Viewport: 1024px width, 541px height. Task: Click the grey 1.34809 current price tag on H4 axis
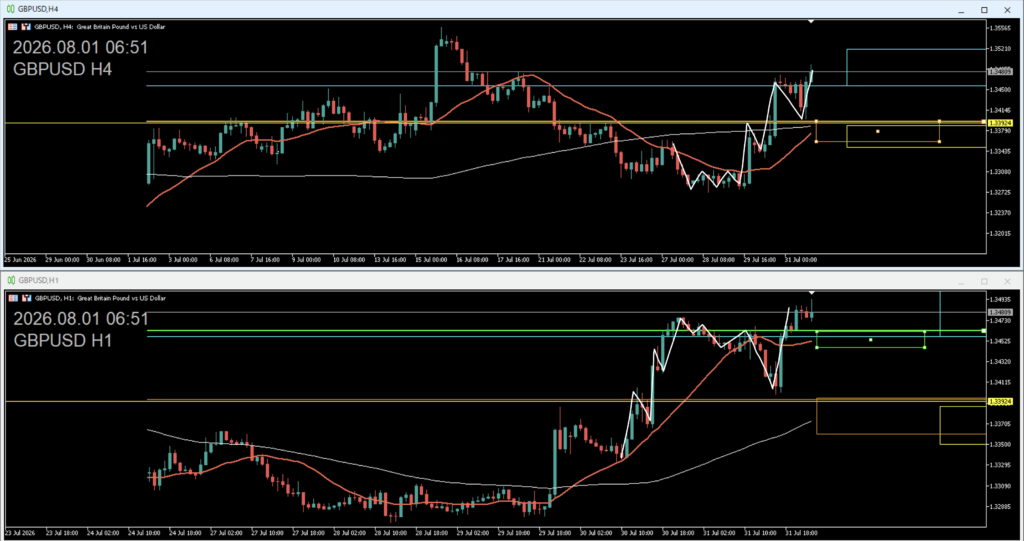point(1000,72)
